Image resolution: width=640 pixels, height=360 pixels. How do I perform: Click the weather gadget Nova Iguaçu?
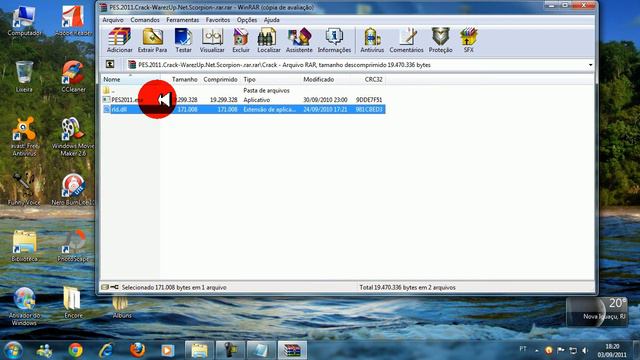[597, 312]
